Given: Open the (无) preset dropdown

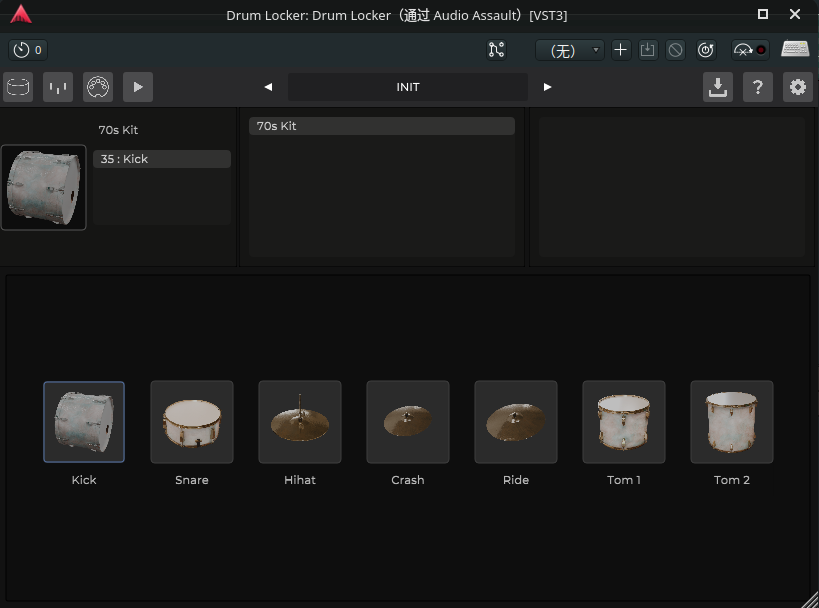Looking at the screenshot, I should tap(569, 50).
